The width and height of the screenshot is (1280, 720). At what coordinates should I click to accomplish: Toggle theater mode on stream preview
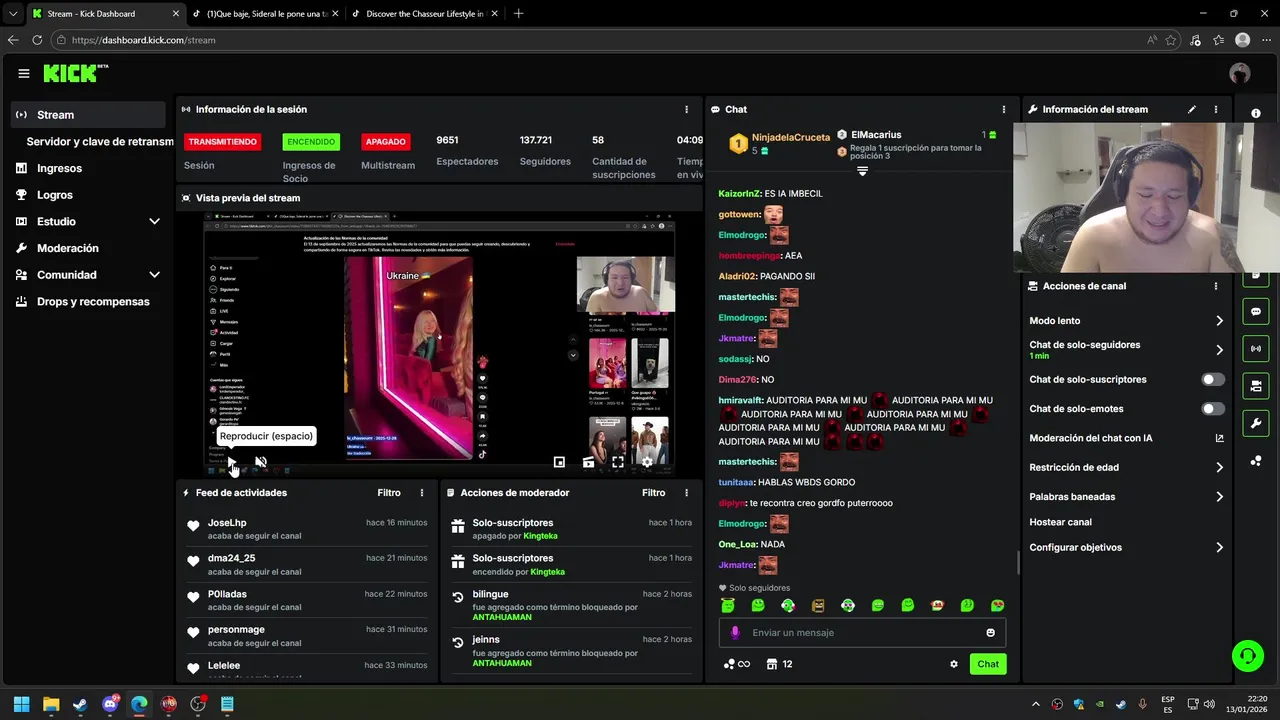[588, 462]
